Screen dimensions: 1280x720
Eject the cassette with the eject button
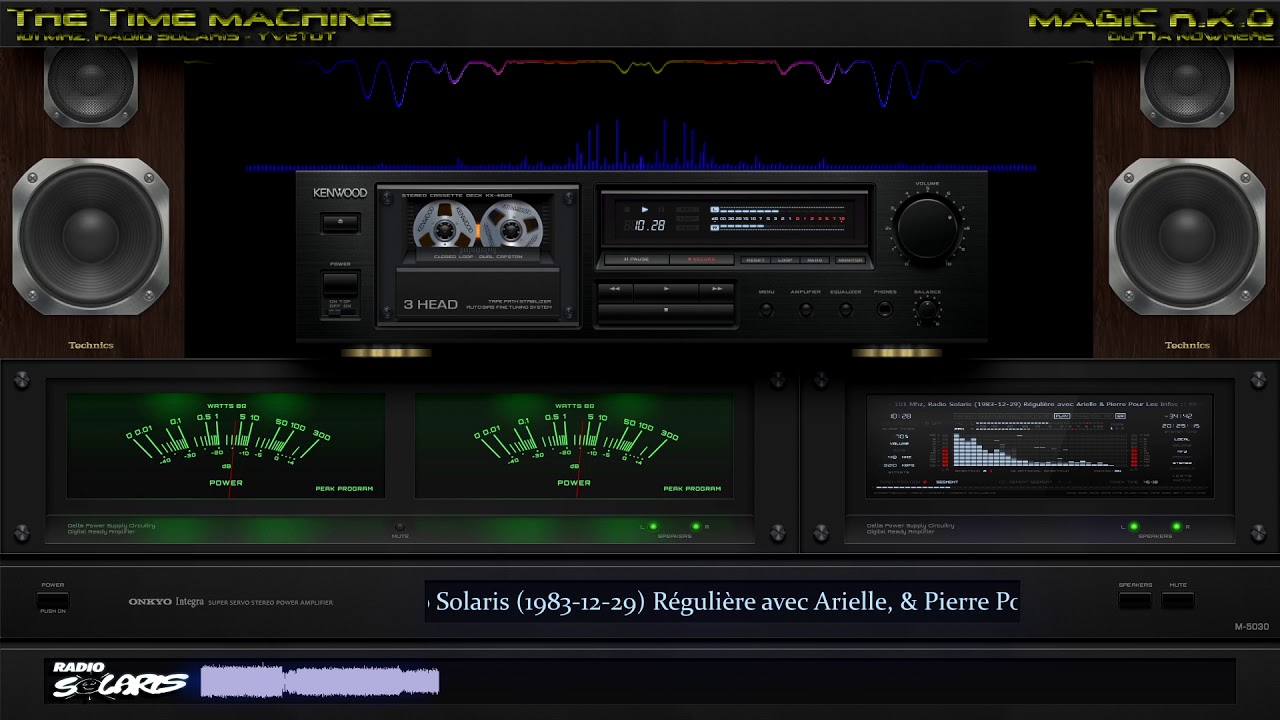340,222
